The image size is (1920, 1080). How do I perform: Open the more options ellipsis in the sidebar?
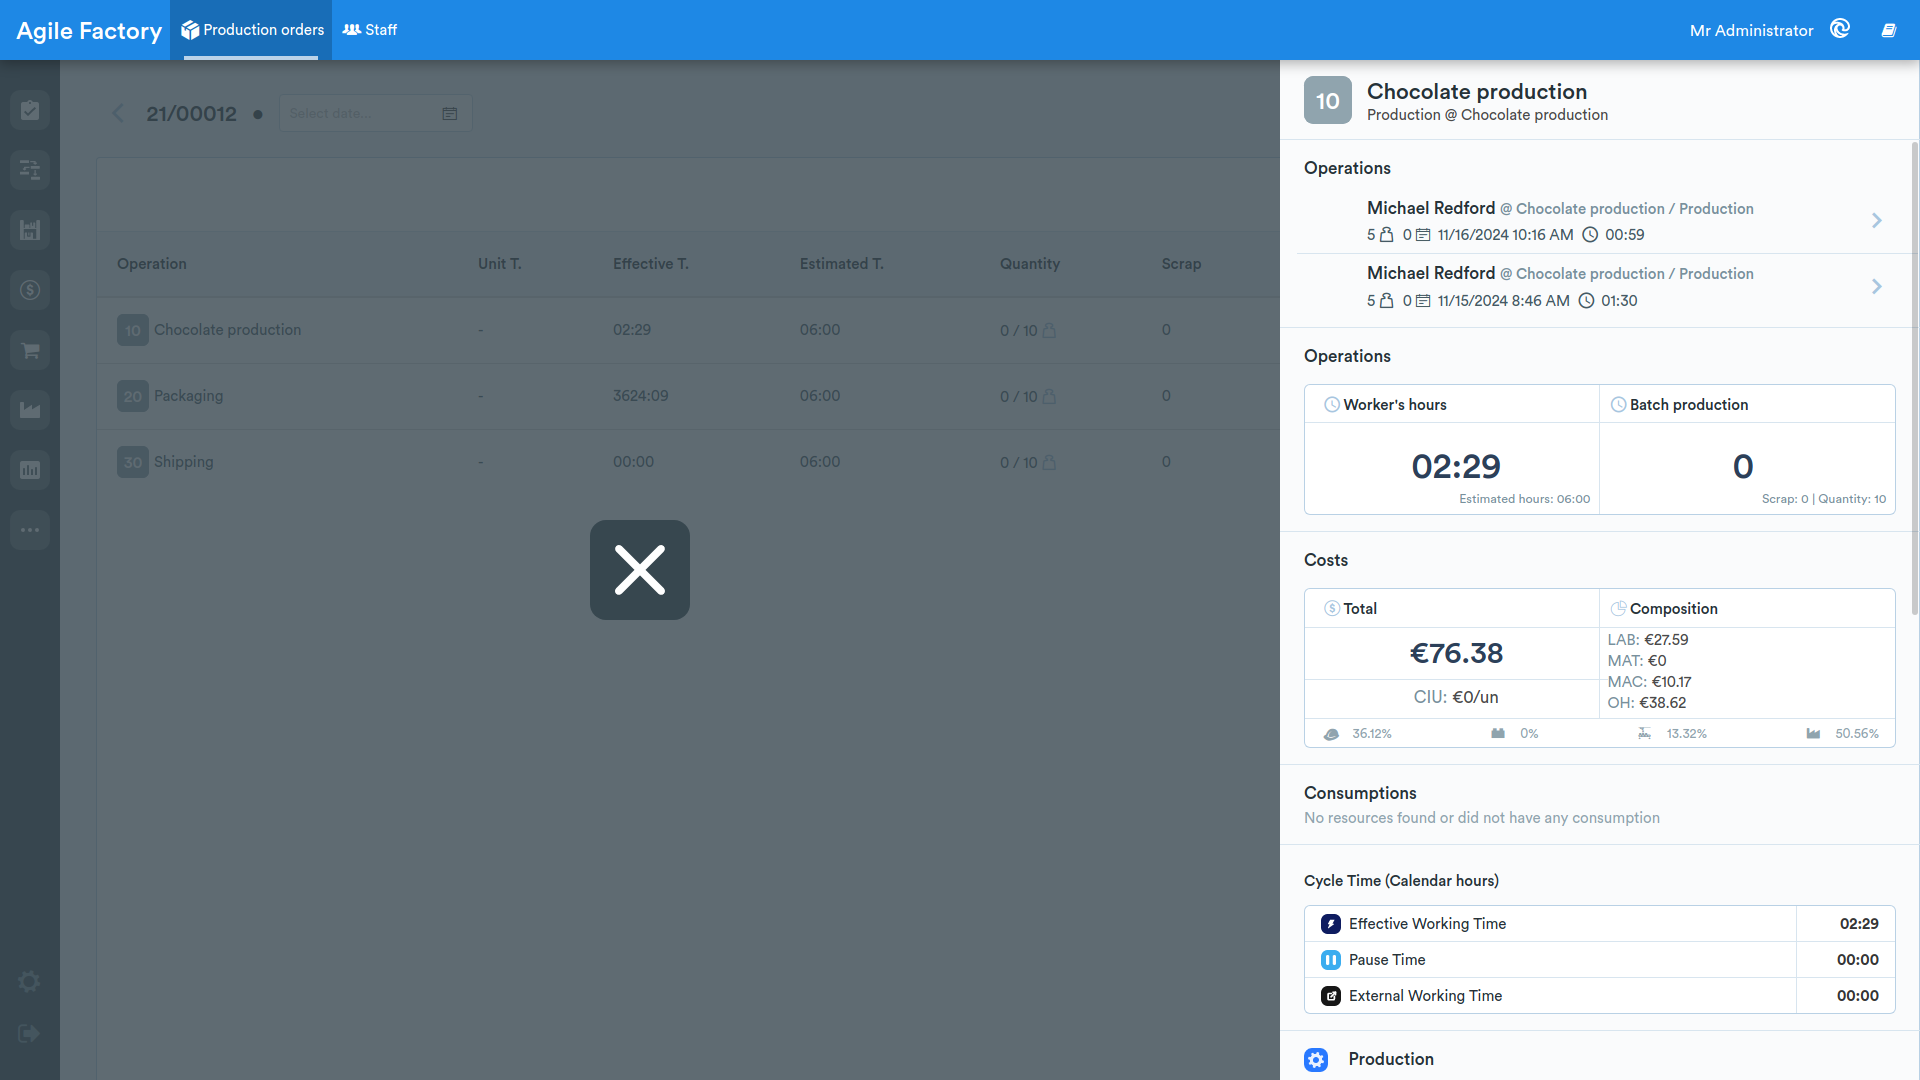[x=30, y=530]
